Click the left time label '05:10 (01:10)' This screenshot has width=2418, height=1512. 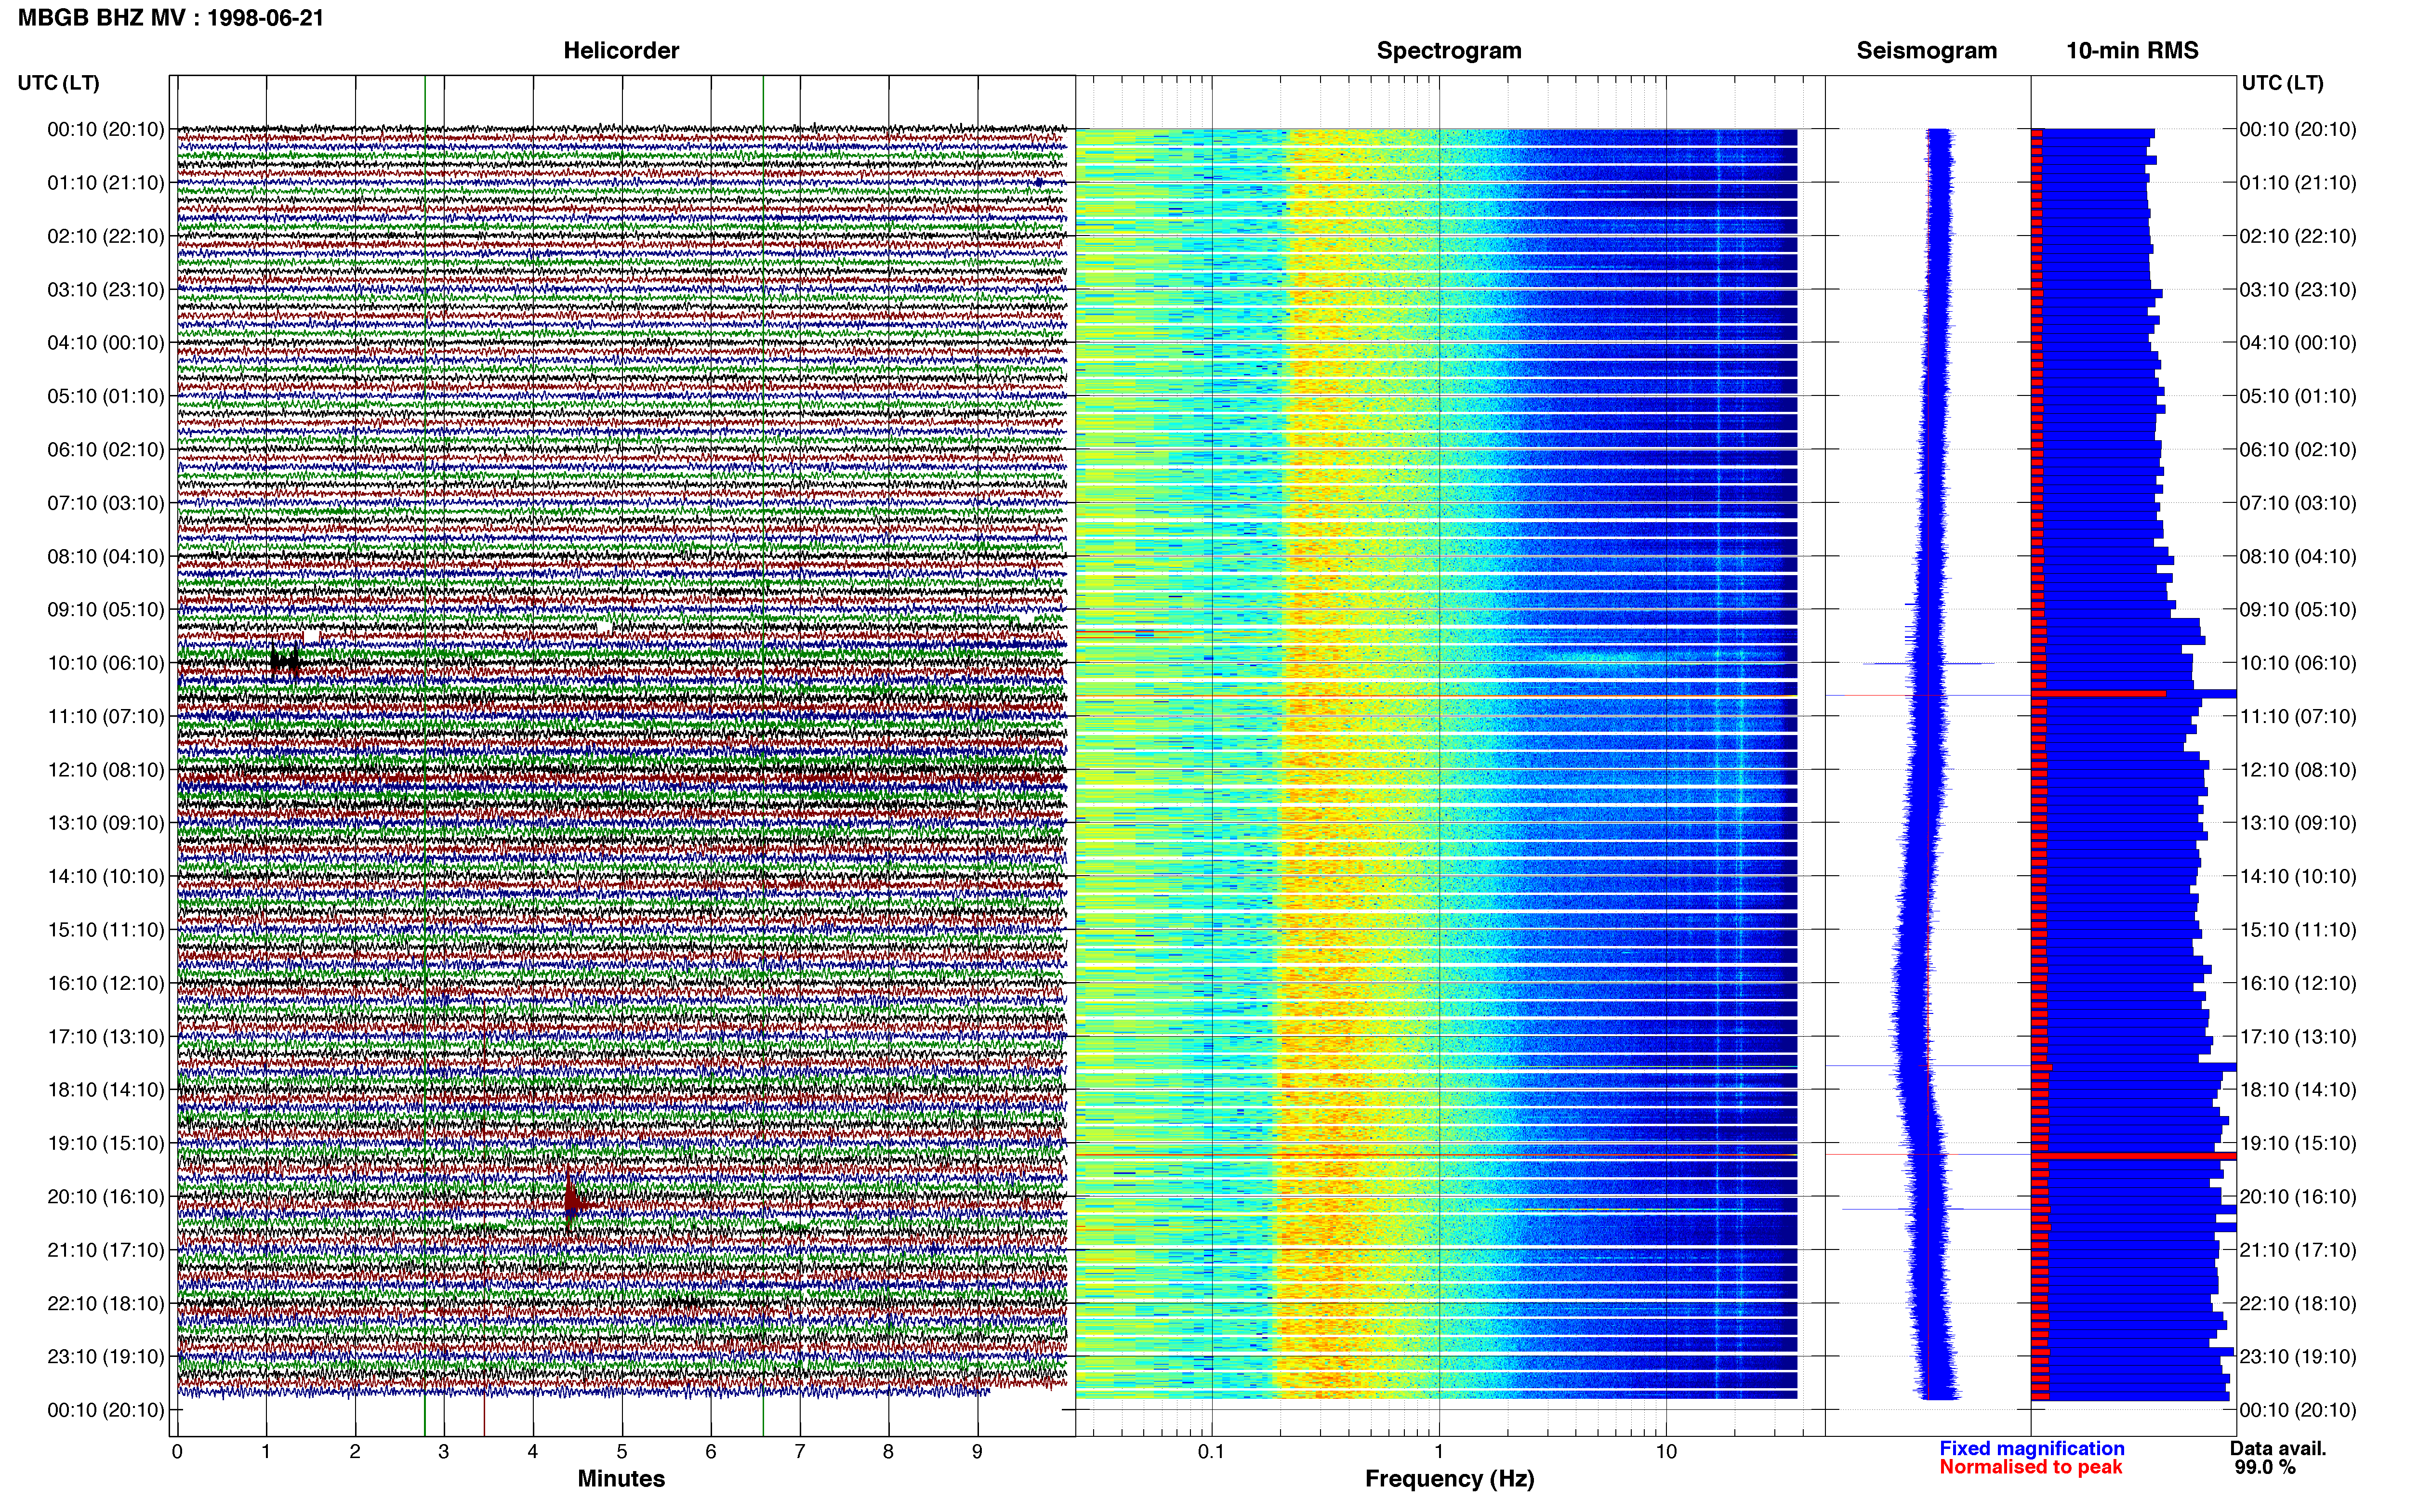coord(106,396)
